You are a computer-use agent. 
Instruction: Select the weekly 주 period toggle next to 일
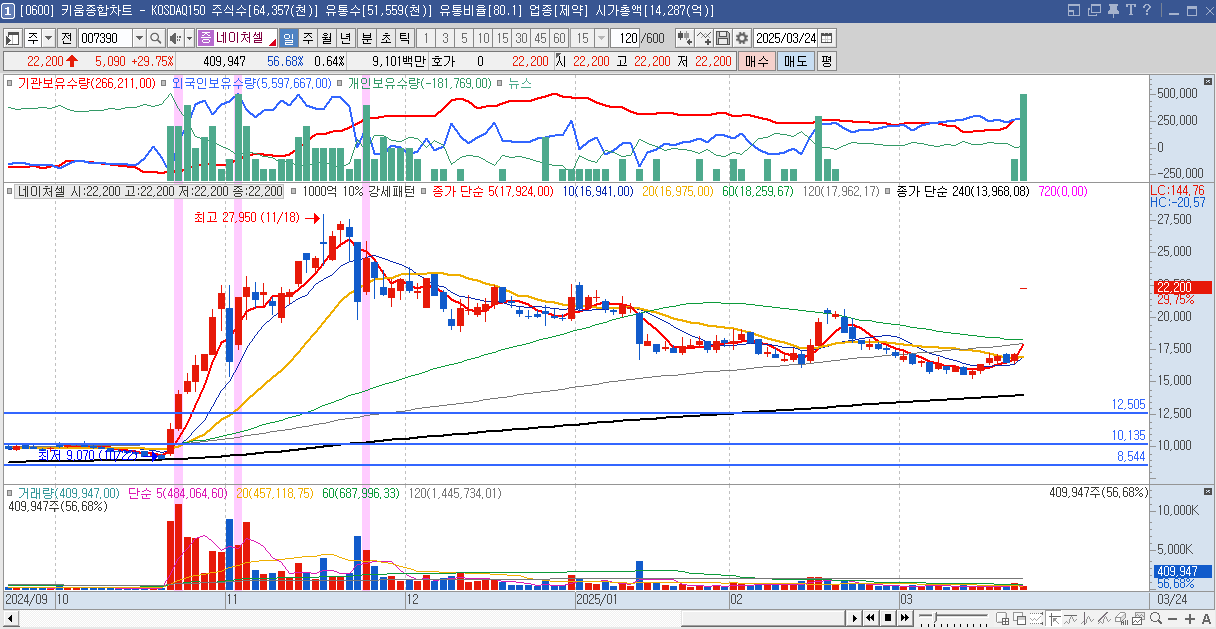pos(308,38)
